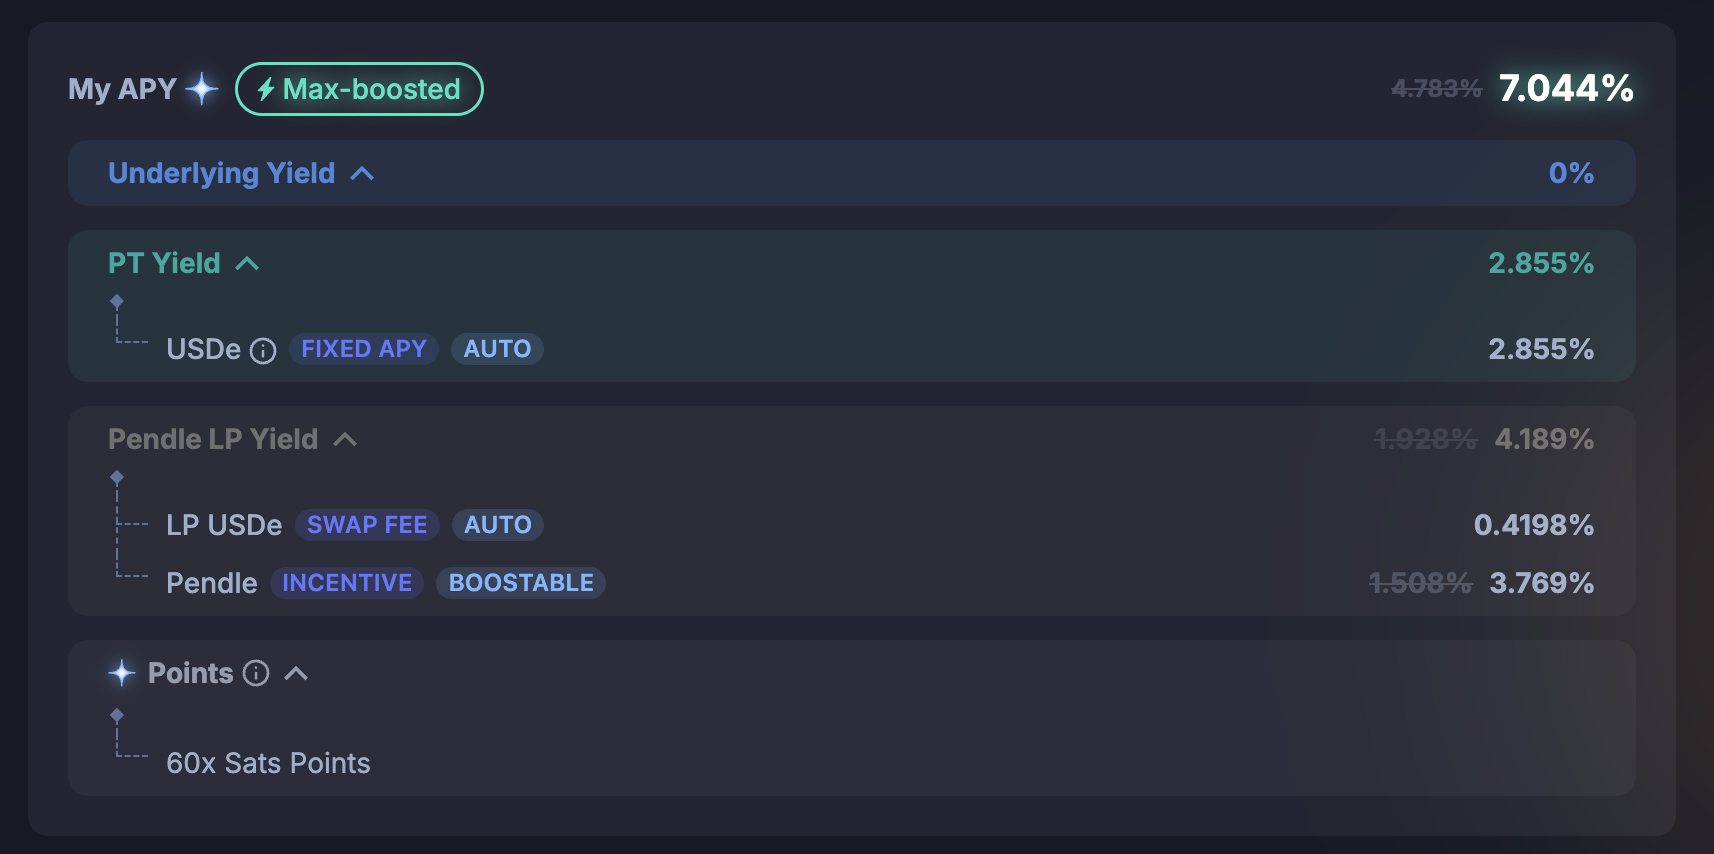The height and width of the screenshot is (854, 1714).
Task: Click the Max-boosted pill button
Action: point(359,89)
